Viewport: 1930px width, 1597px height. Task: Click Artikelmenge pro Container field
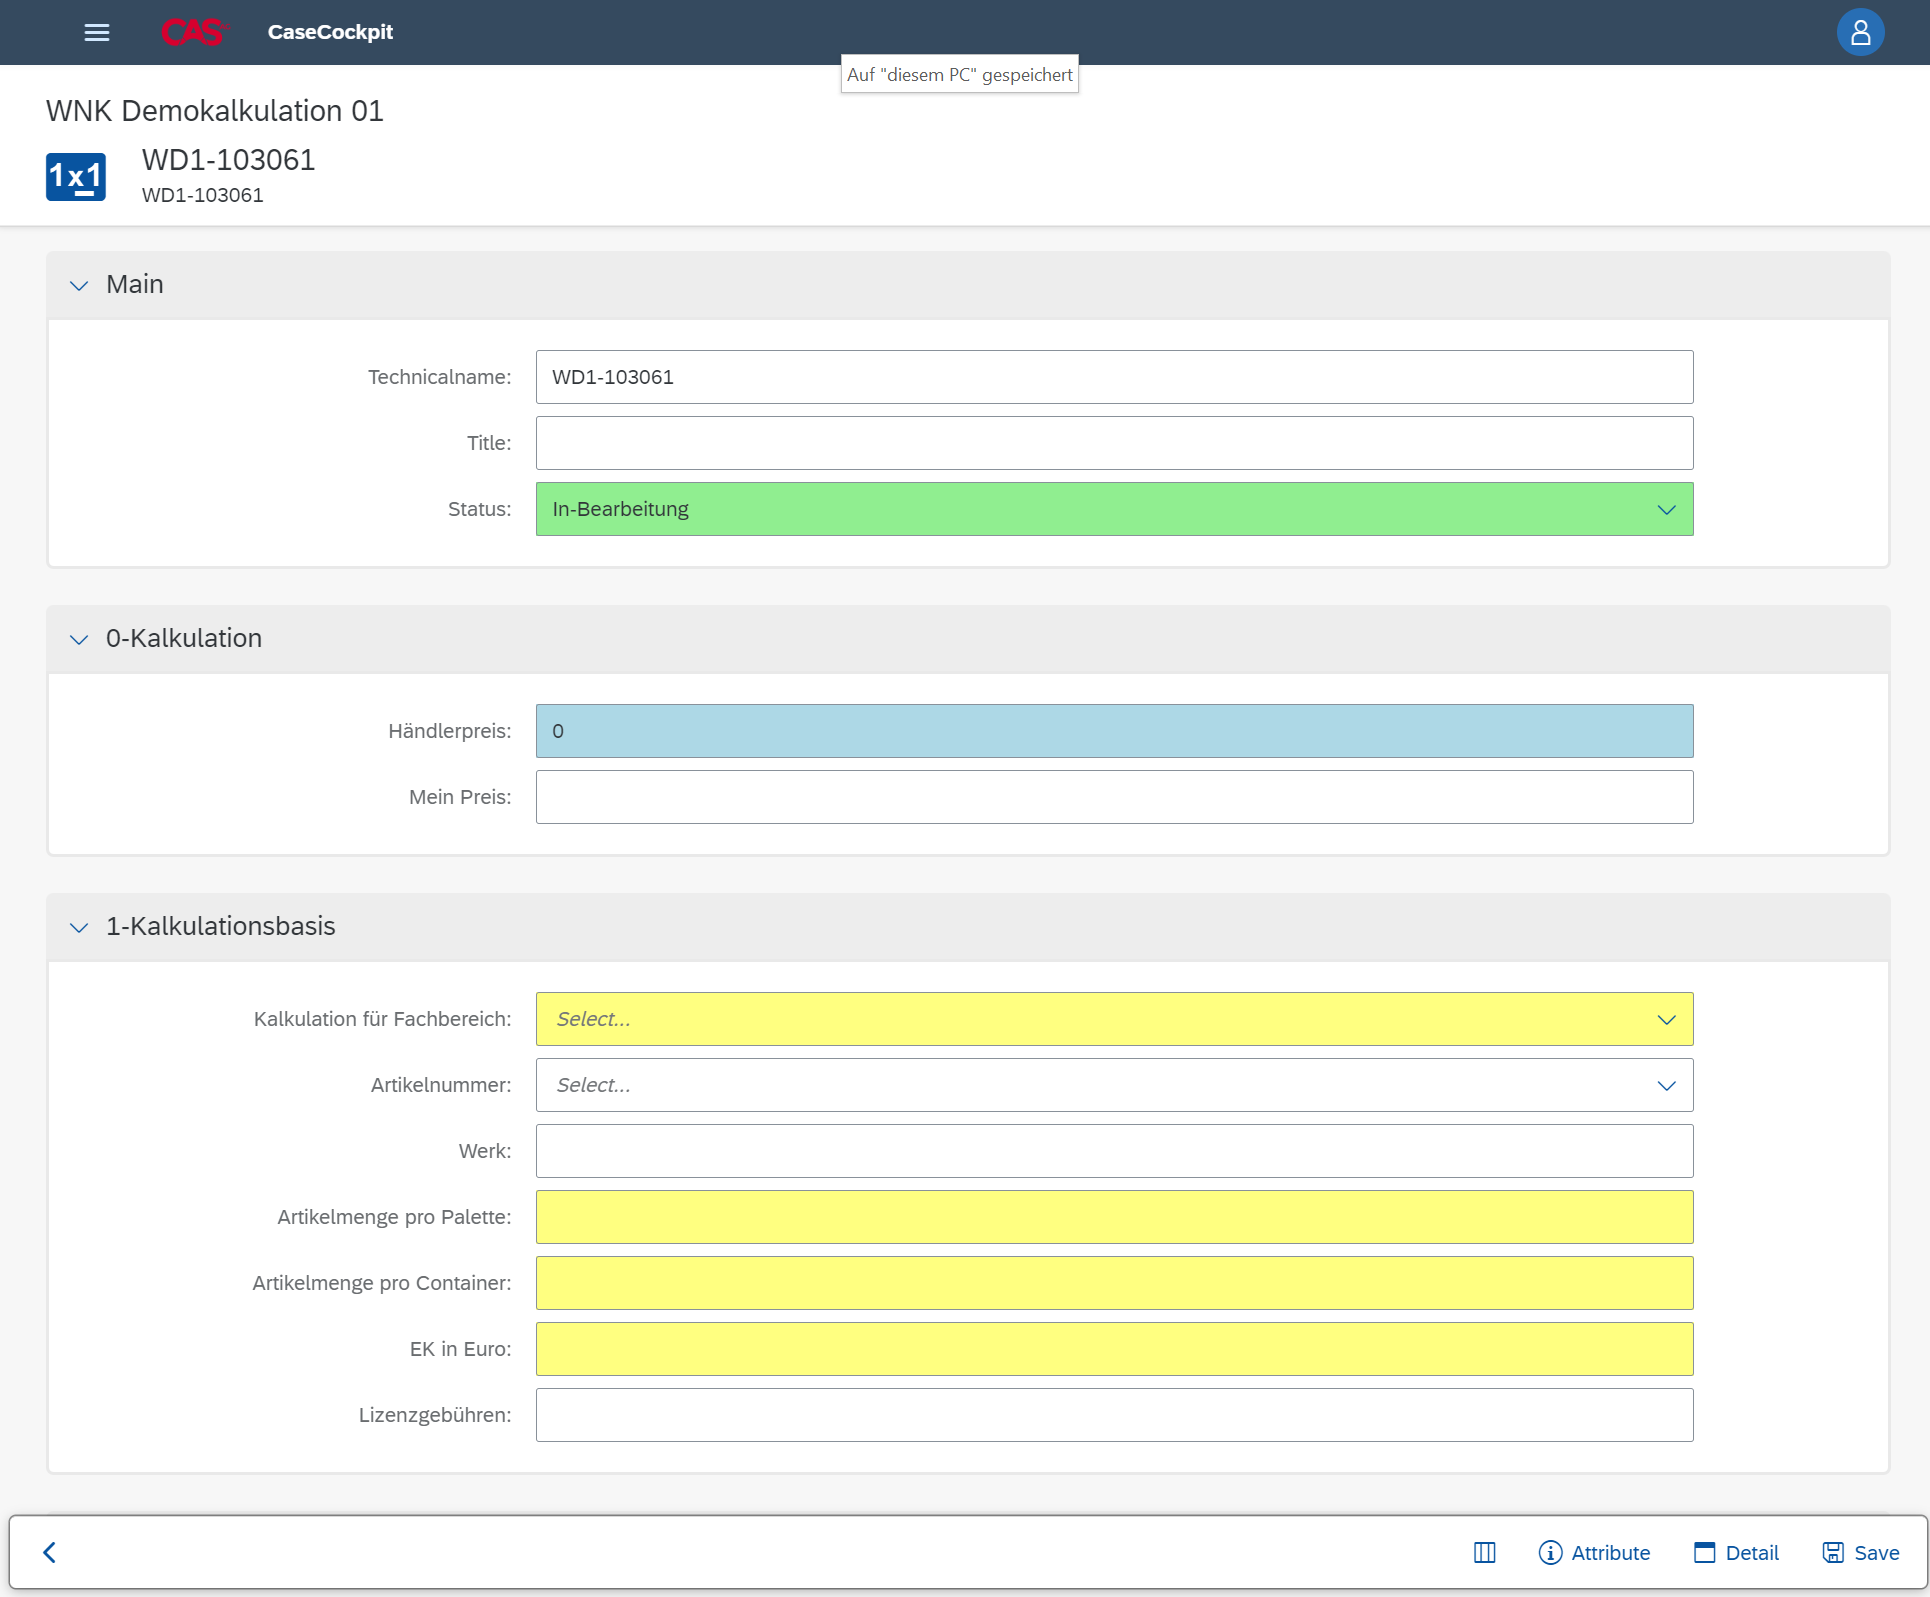tap(1114, 1283)
